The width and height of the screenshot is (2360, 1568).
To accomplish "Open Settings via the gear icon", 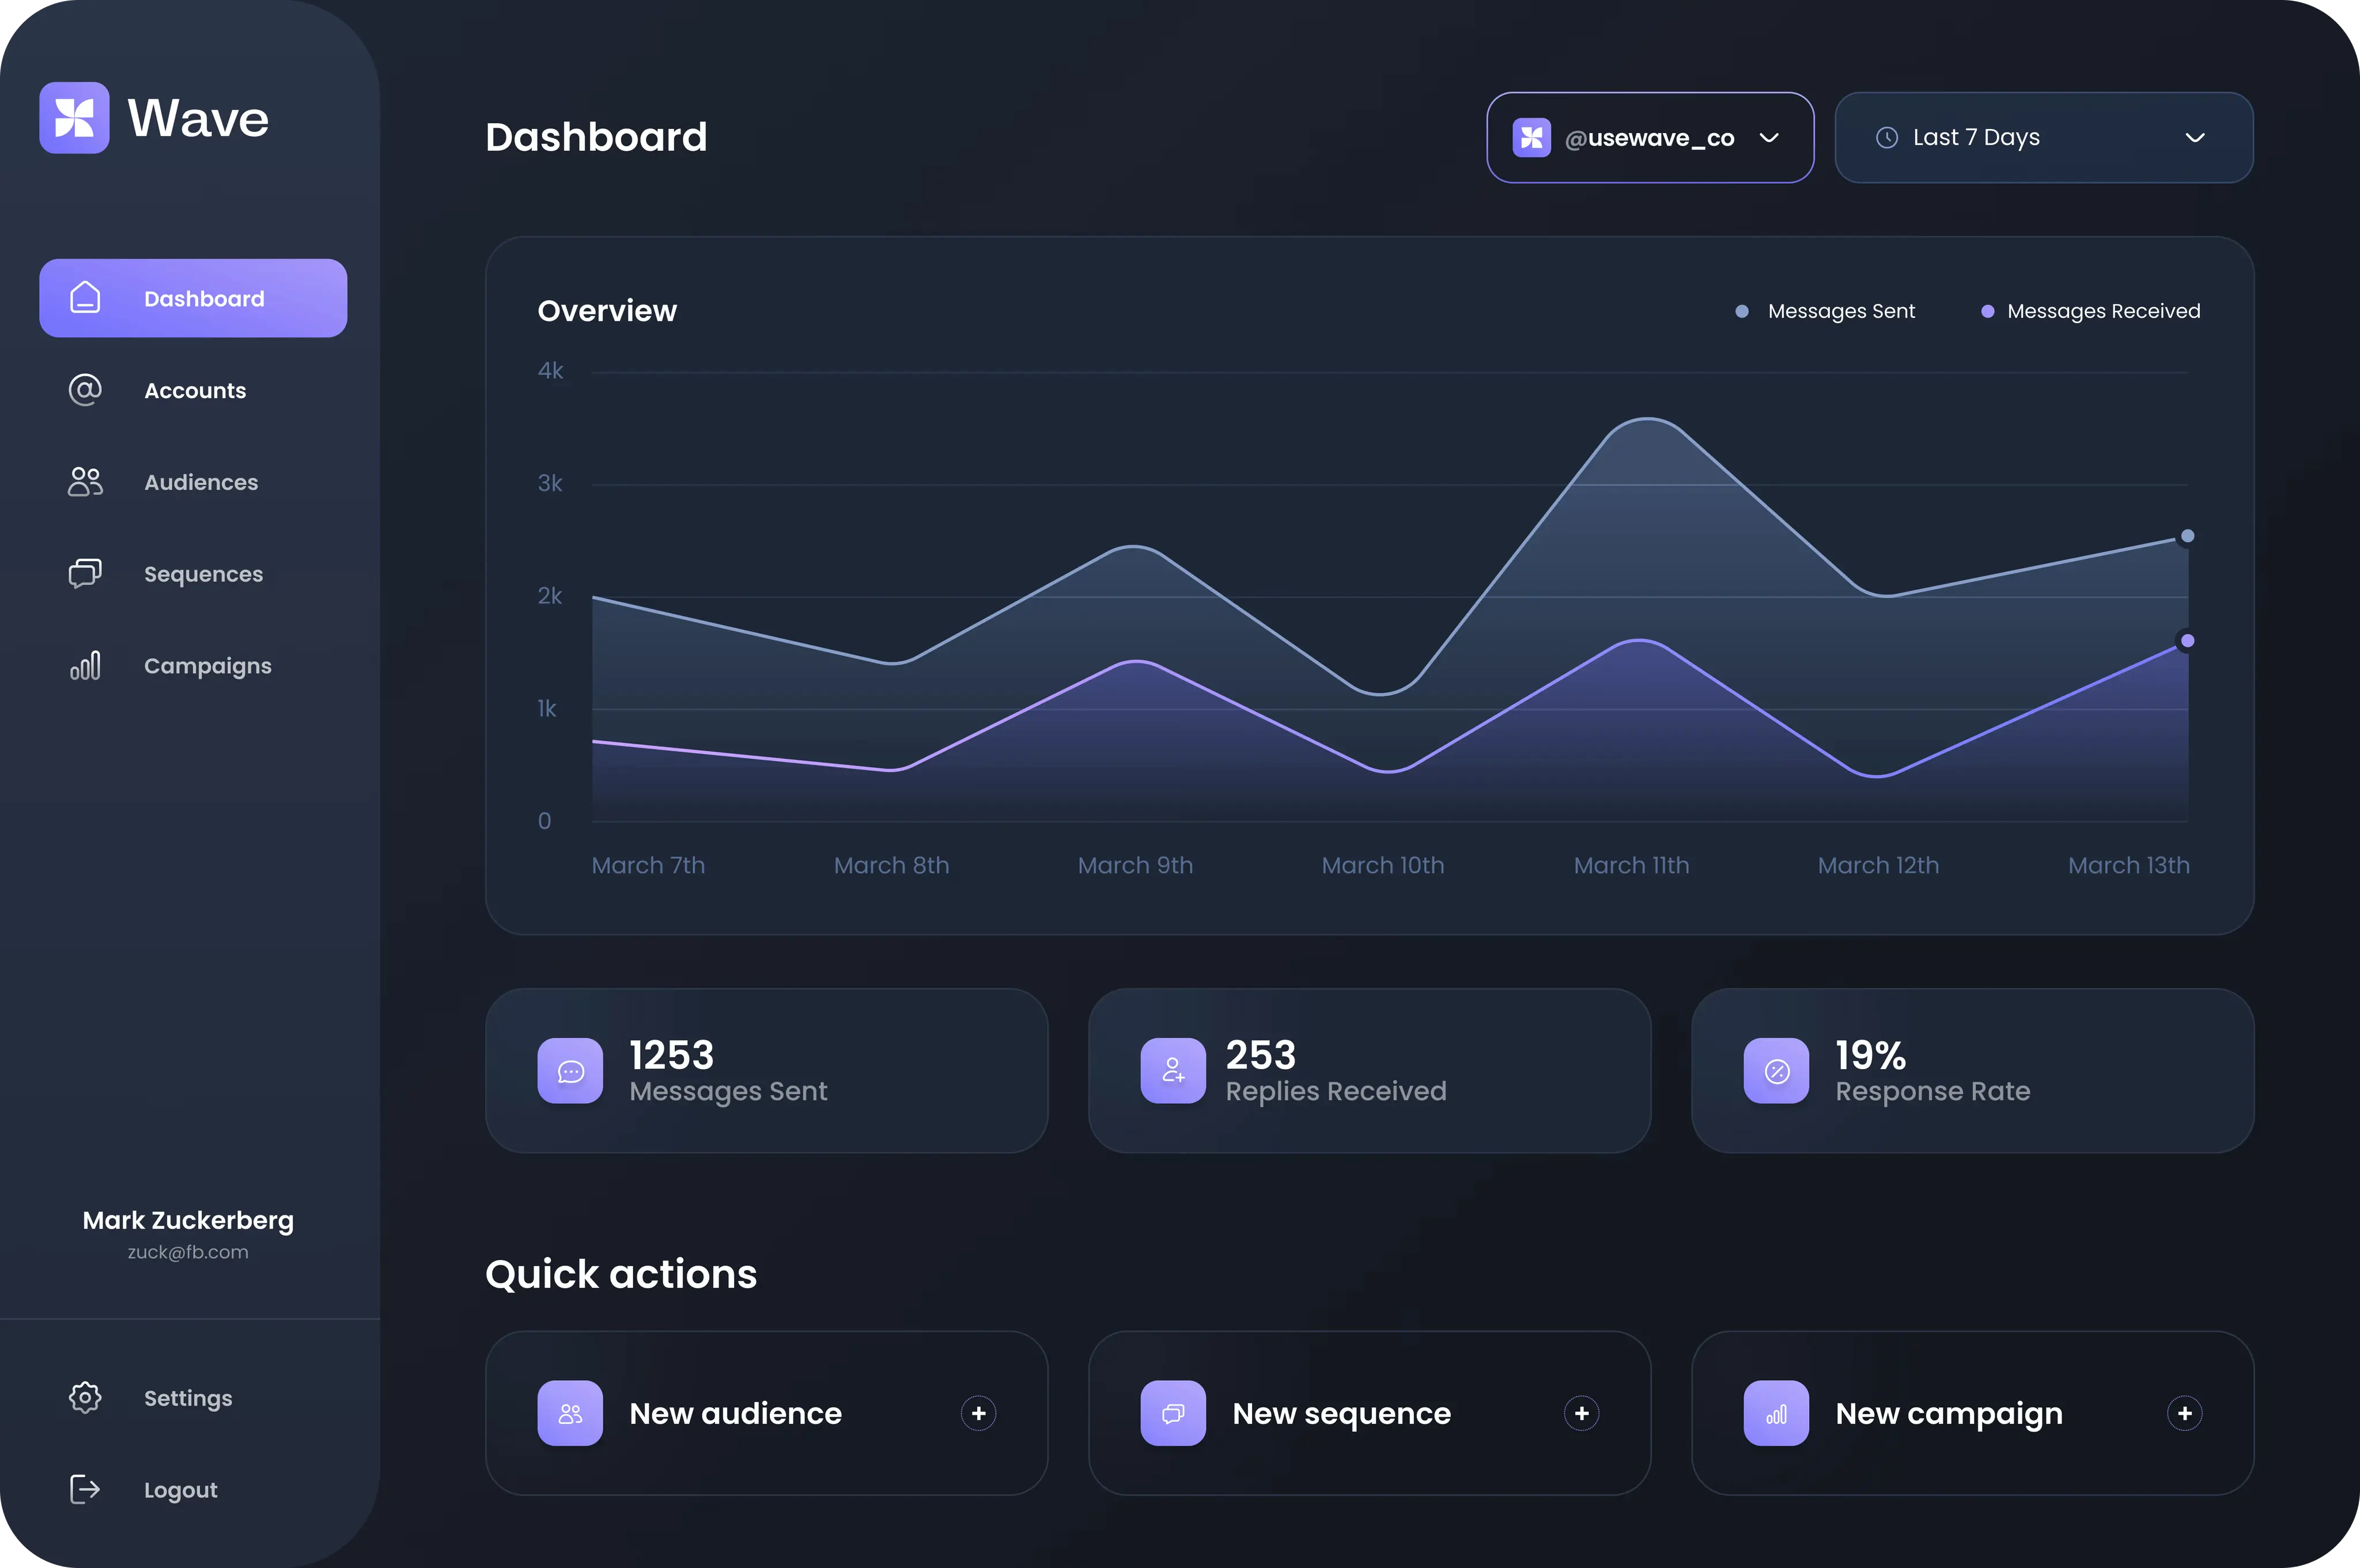I will [84, 1397].
